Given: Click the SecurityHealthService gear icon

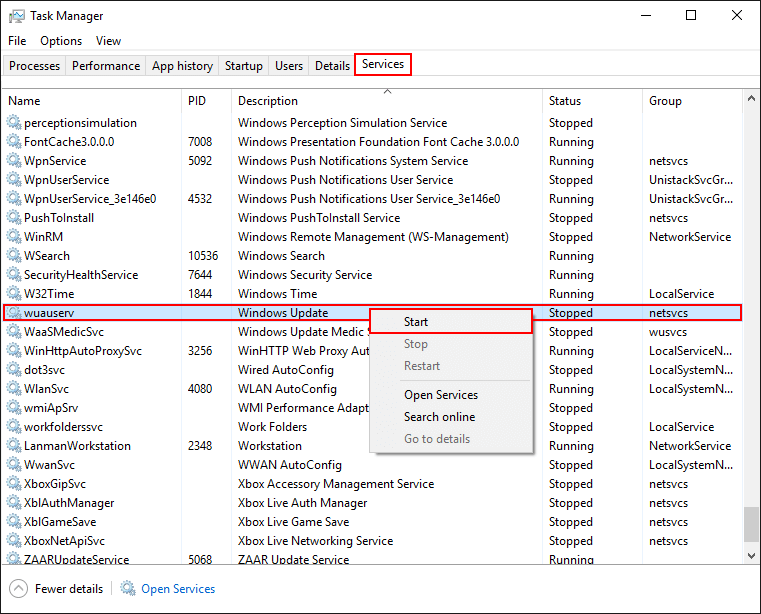Looking at the screenshot, I should point(14,274).
